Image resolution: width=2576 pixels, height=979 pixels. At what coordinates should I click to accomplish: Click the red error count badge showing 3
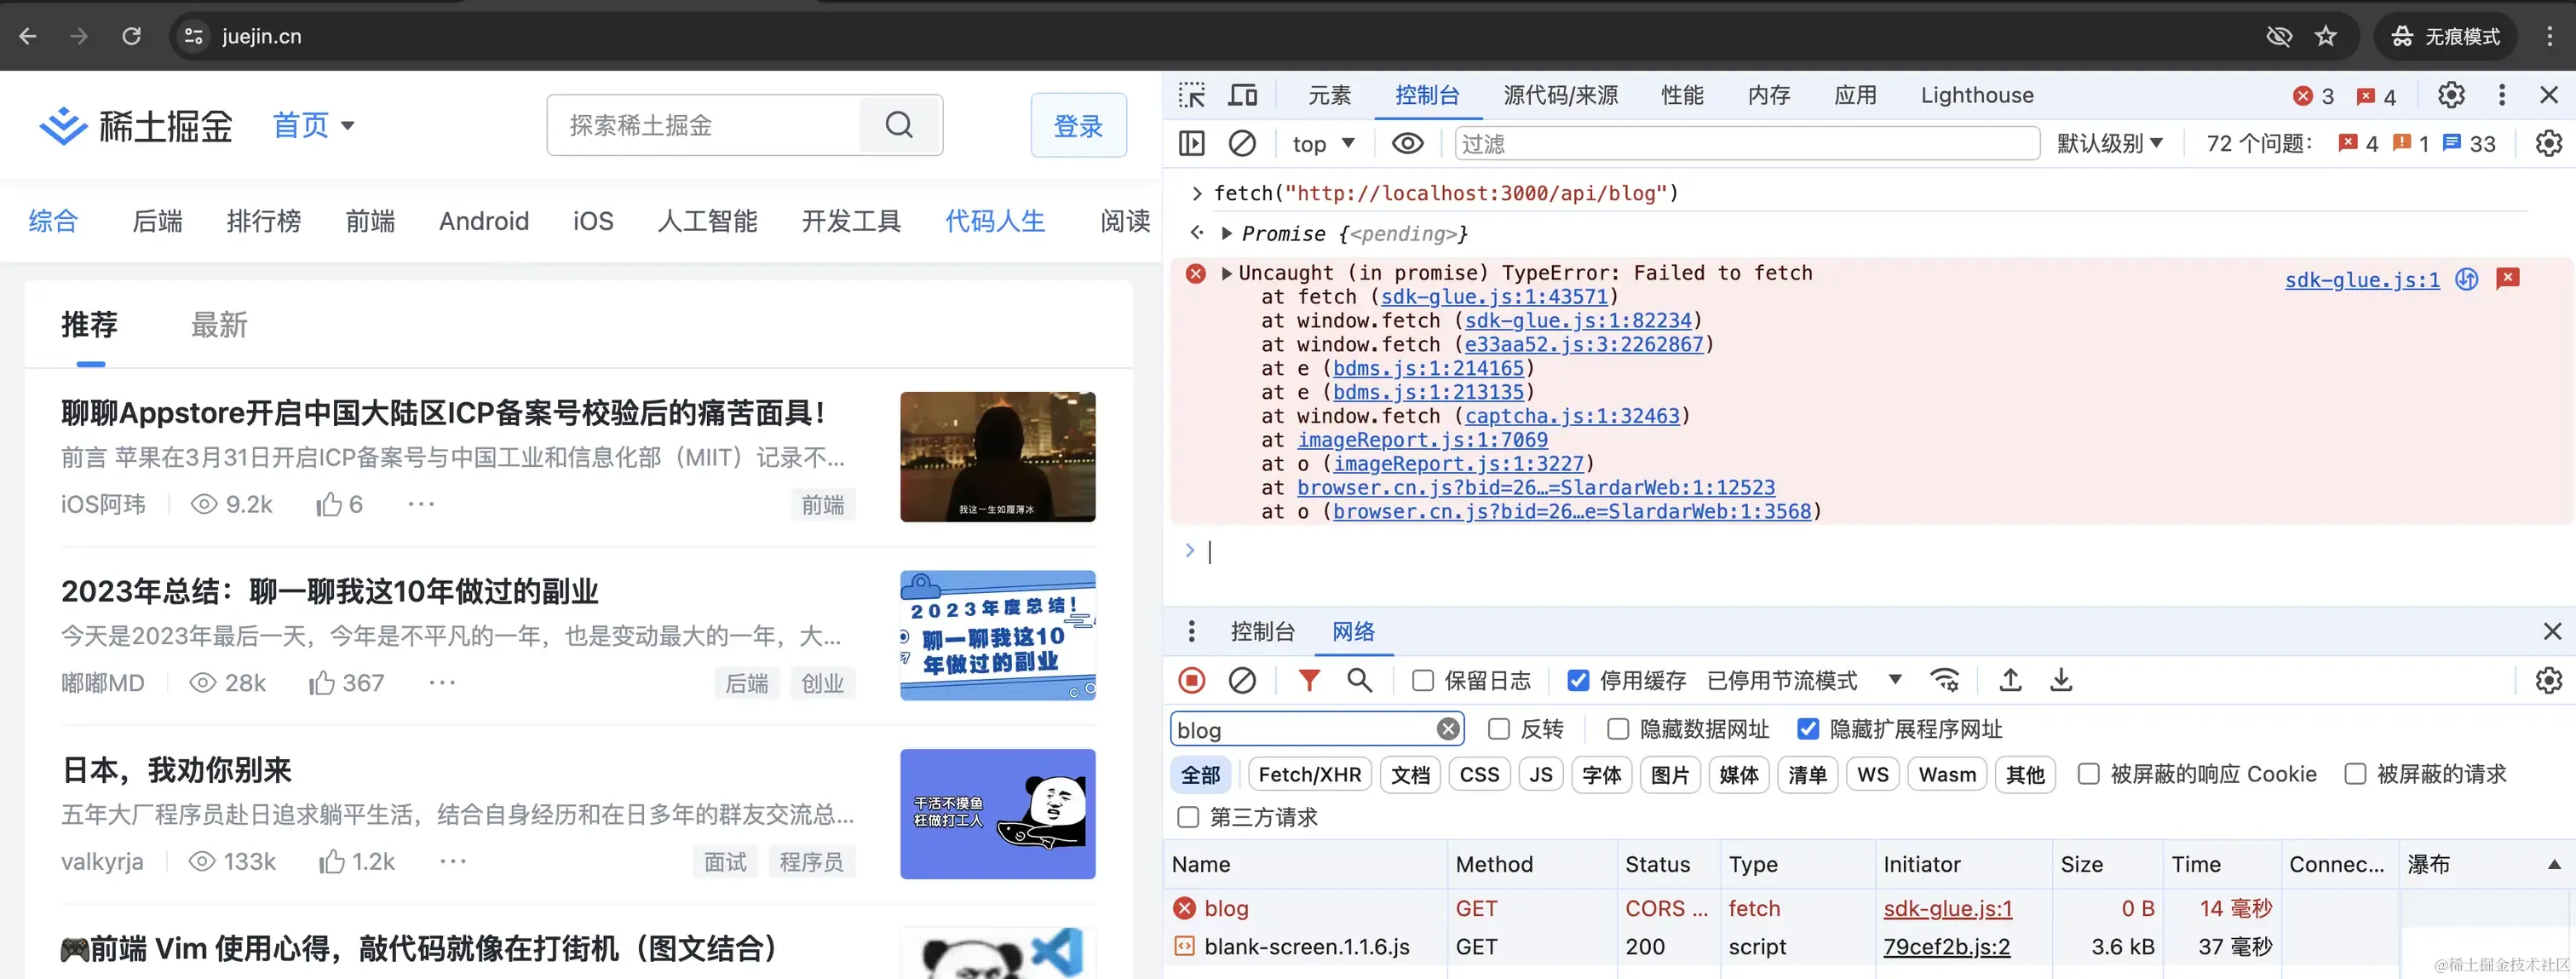(2314, 96)
